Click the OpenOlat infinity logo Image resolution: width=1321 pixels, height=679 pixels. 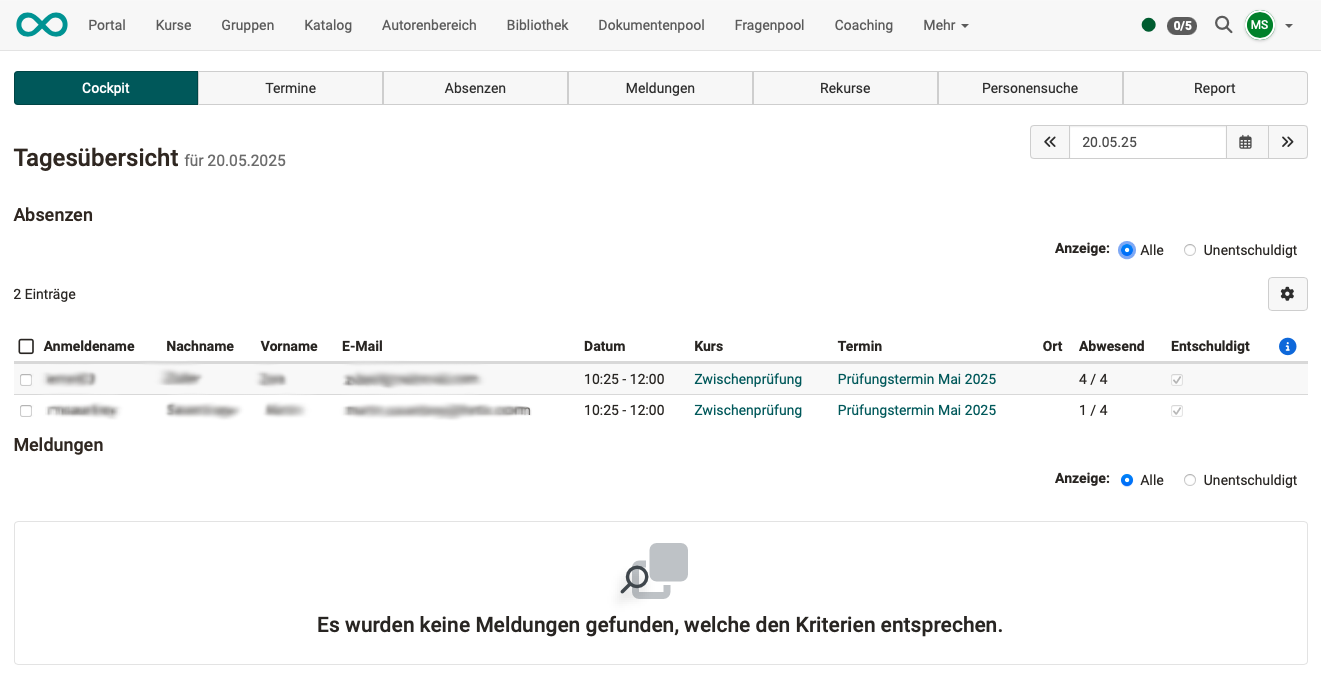click(x=42, y=25)
